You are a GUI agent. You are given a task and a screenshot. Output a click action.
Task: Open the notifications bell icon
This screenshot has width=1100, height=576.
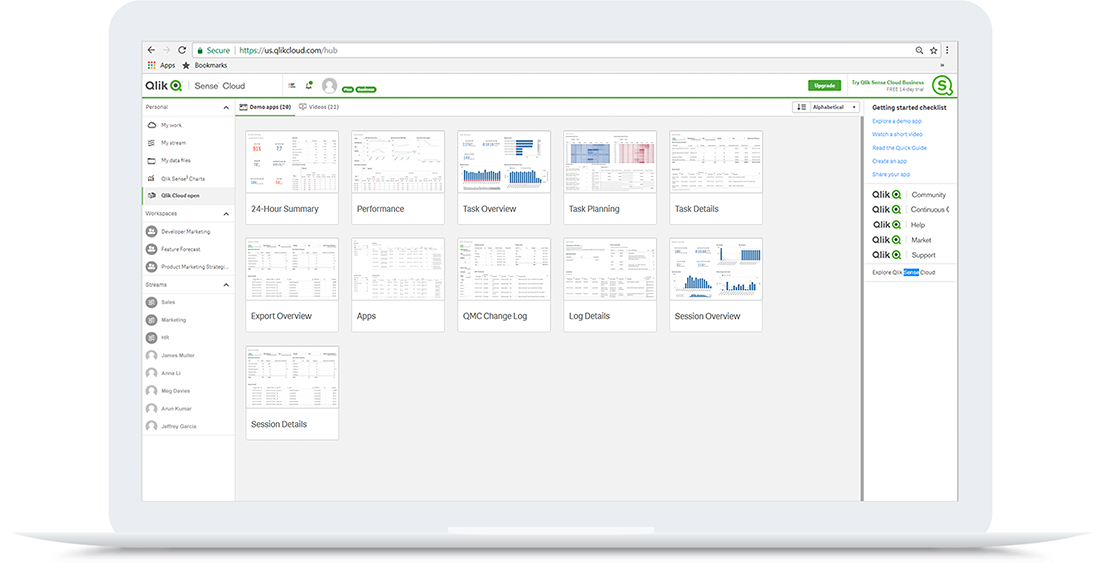click(309, 85)
